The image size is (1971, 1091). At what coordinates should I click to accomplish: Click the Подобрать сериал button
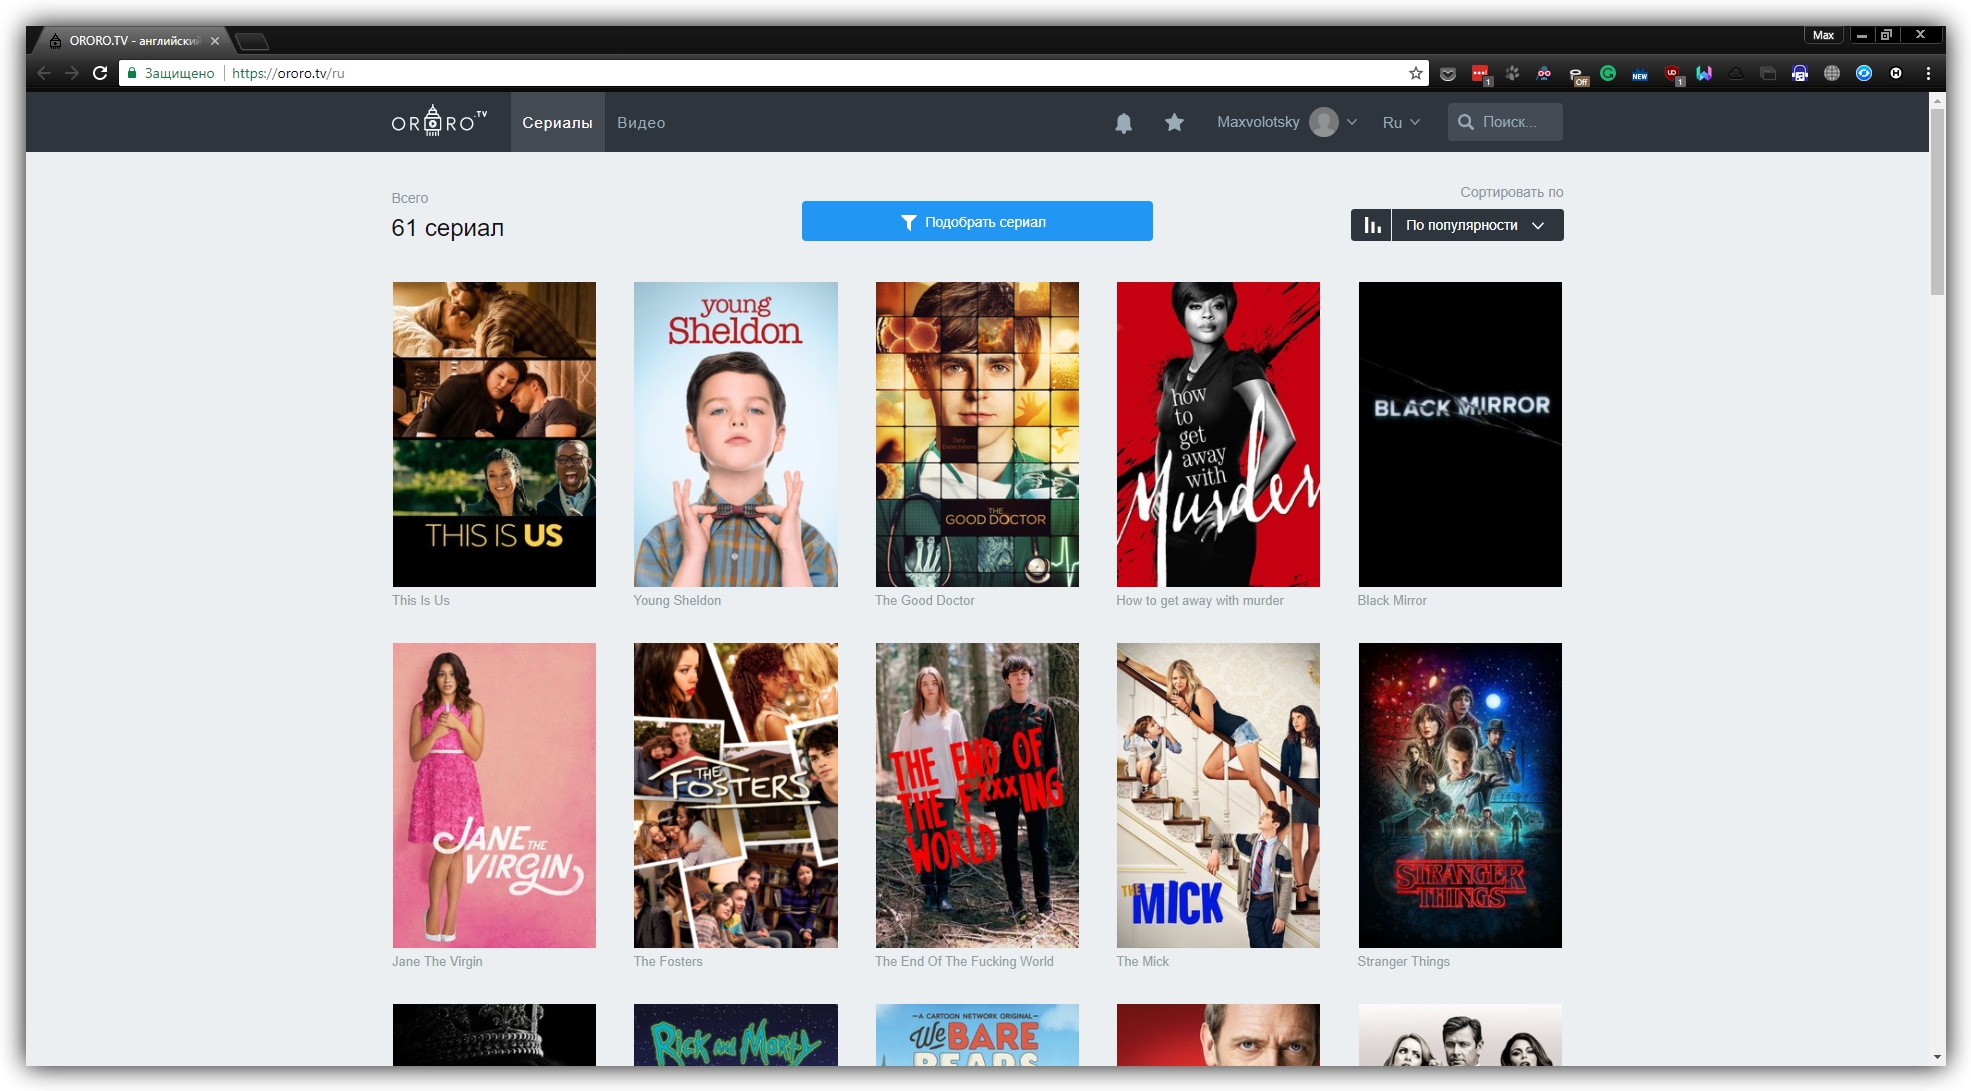(976, 221)
